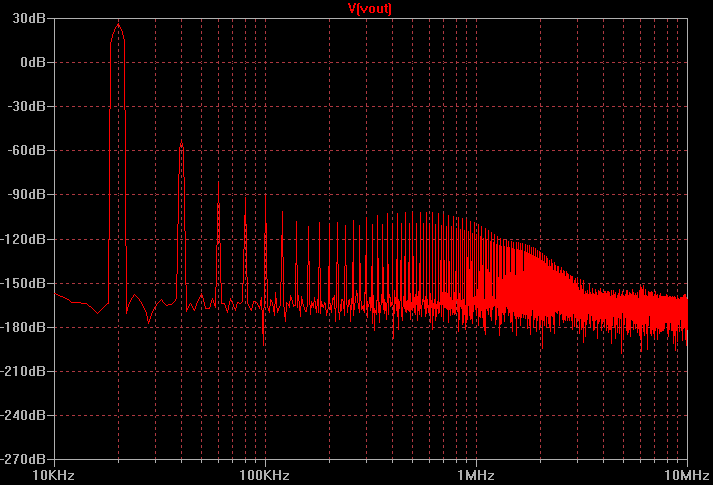Image resolution: width=713 pixels, height=485 pixels.
Task: Click the 10MHz frequency label
Action: click(x=687, y=475)
